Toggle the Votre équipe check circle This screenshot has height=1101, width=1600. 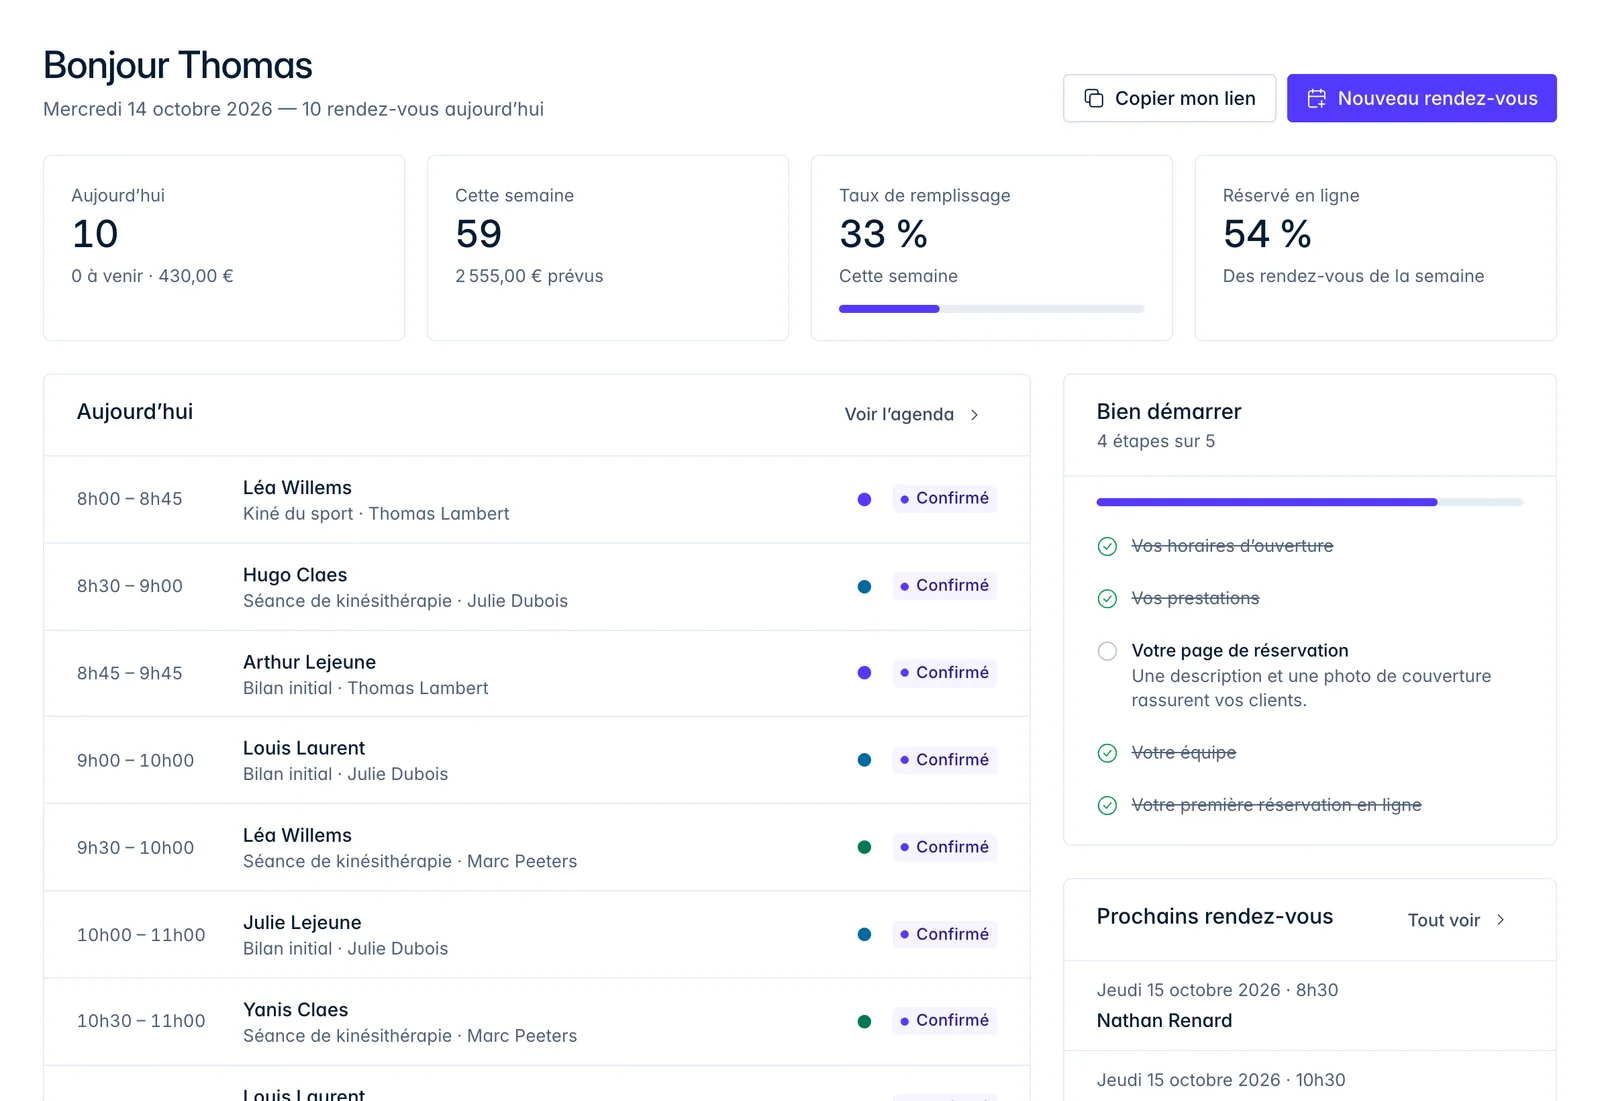1107,753
